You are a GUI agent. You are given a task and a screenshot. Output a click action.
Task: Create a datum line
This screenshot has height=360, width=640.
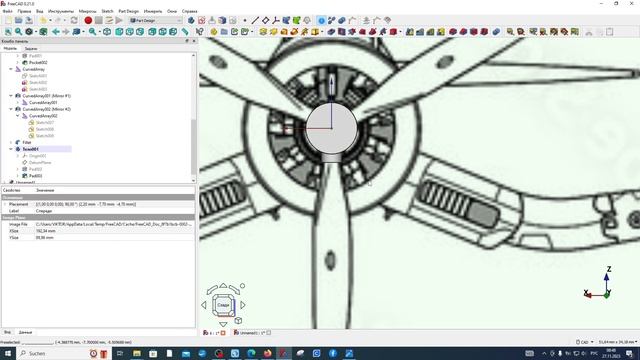(255, 20)
